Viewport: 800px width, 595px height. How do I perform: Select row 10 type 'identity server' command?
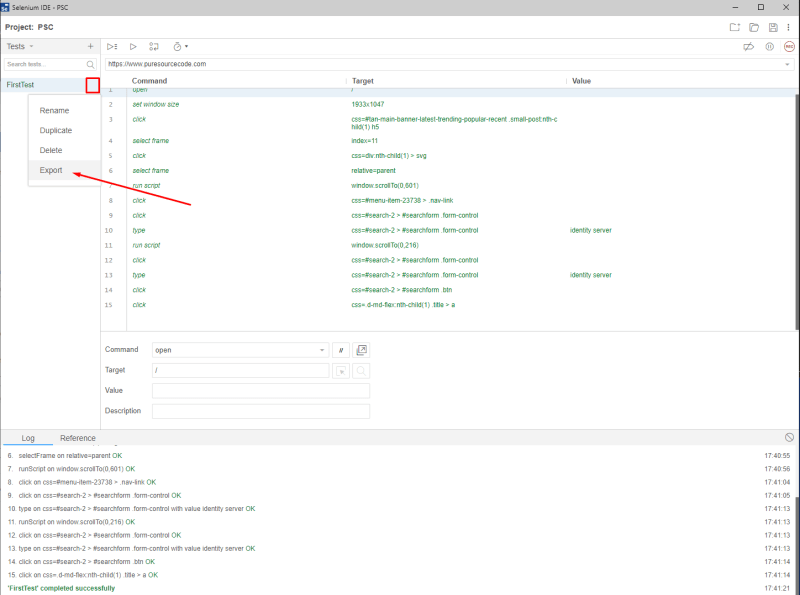point(448,230)
